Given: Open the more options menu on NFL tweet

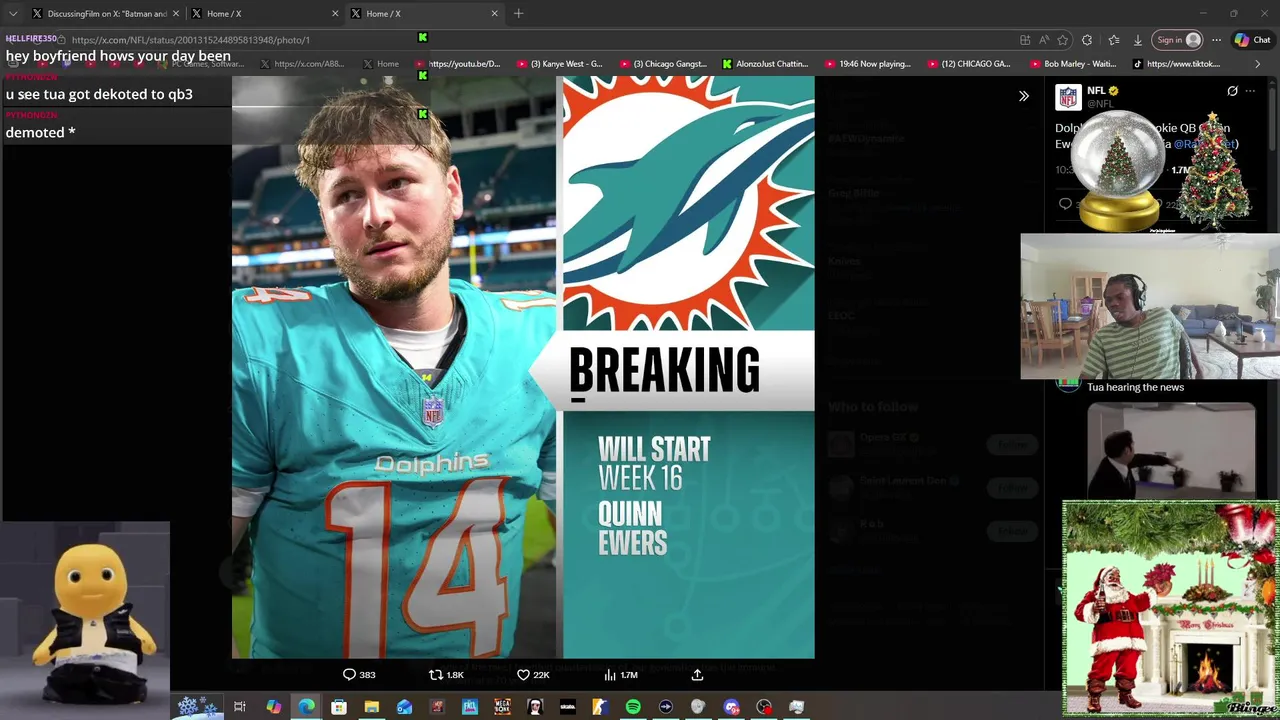Looking at the screenshot, I should 1249,91.
